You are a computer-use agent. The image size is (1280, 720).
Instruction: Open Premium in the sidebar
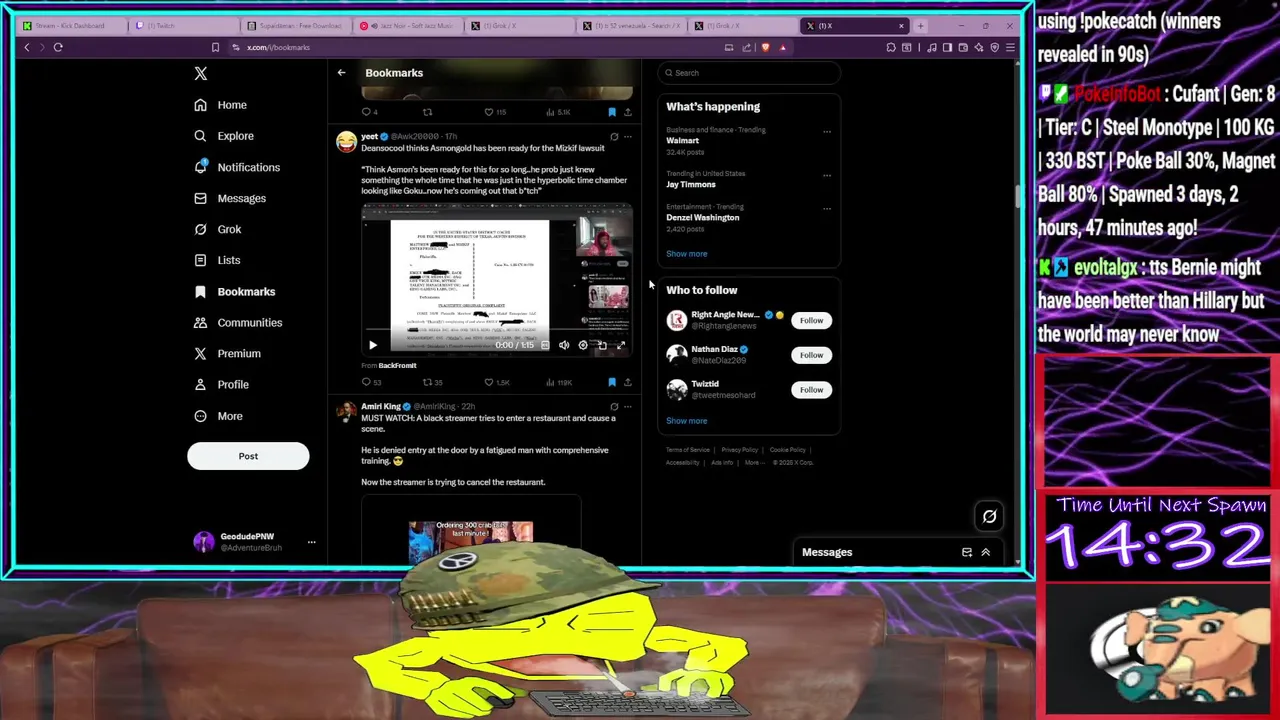(227, 353)
